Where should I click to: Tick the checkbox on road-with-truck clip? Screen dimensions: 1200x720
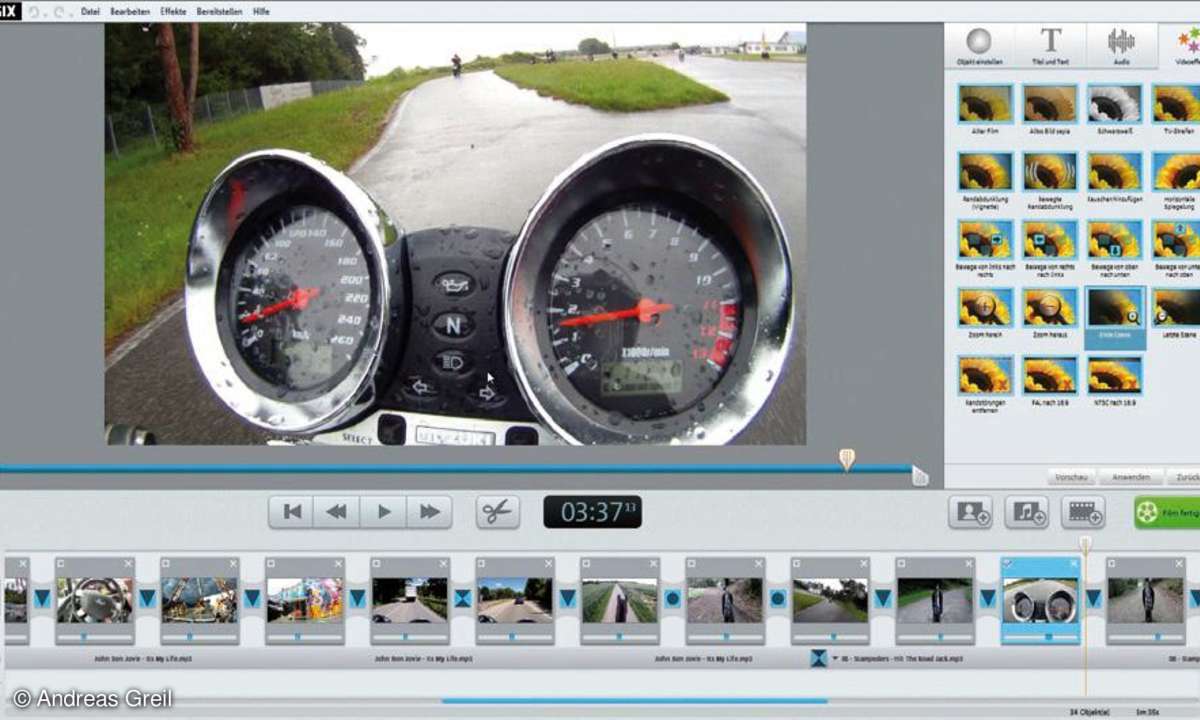(376, 564)
